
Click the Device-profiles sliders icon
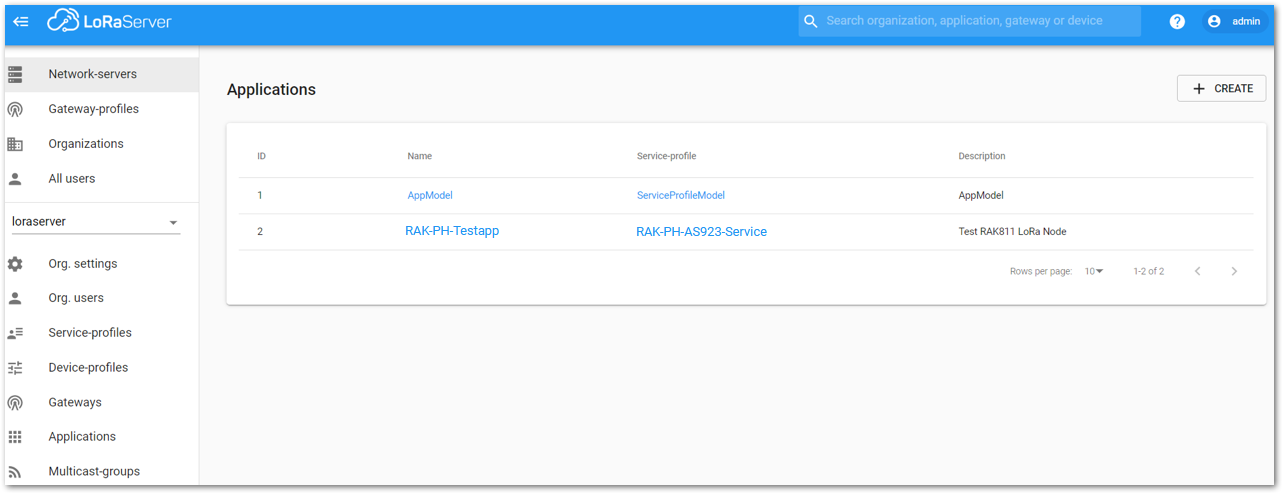pos(15,368)
